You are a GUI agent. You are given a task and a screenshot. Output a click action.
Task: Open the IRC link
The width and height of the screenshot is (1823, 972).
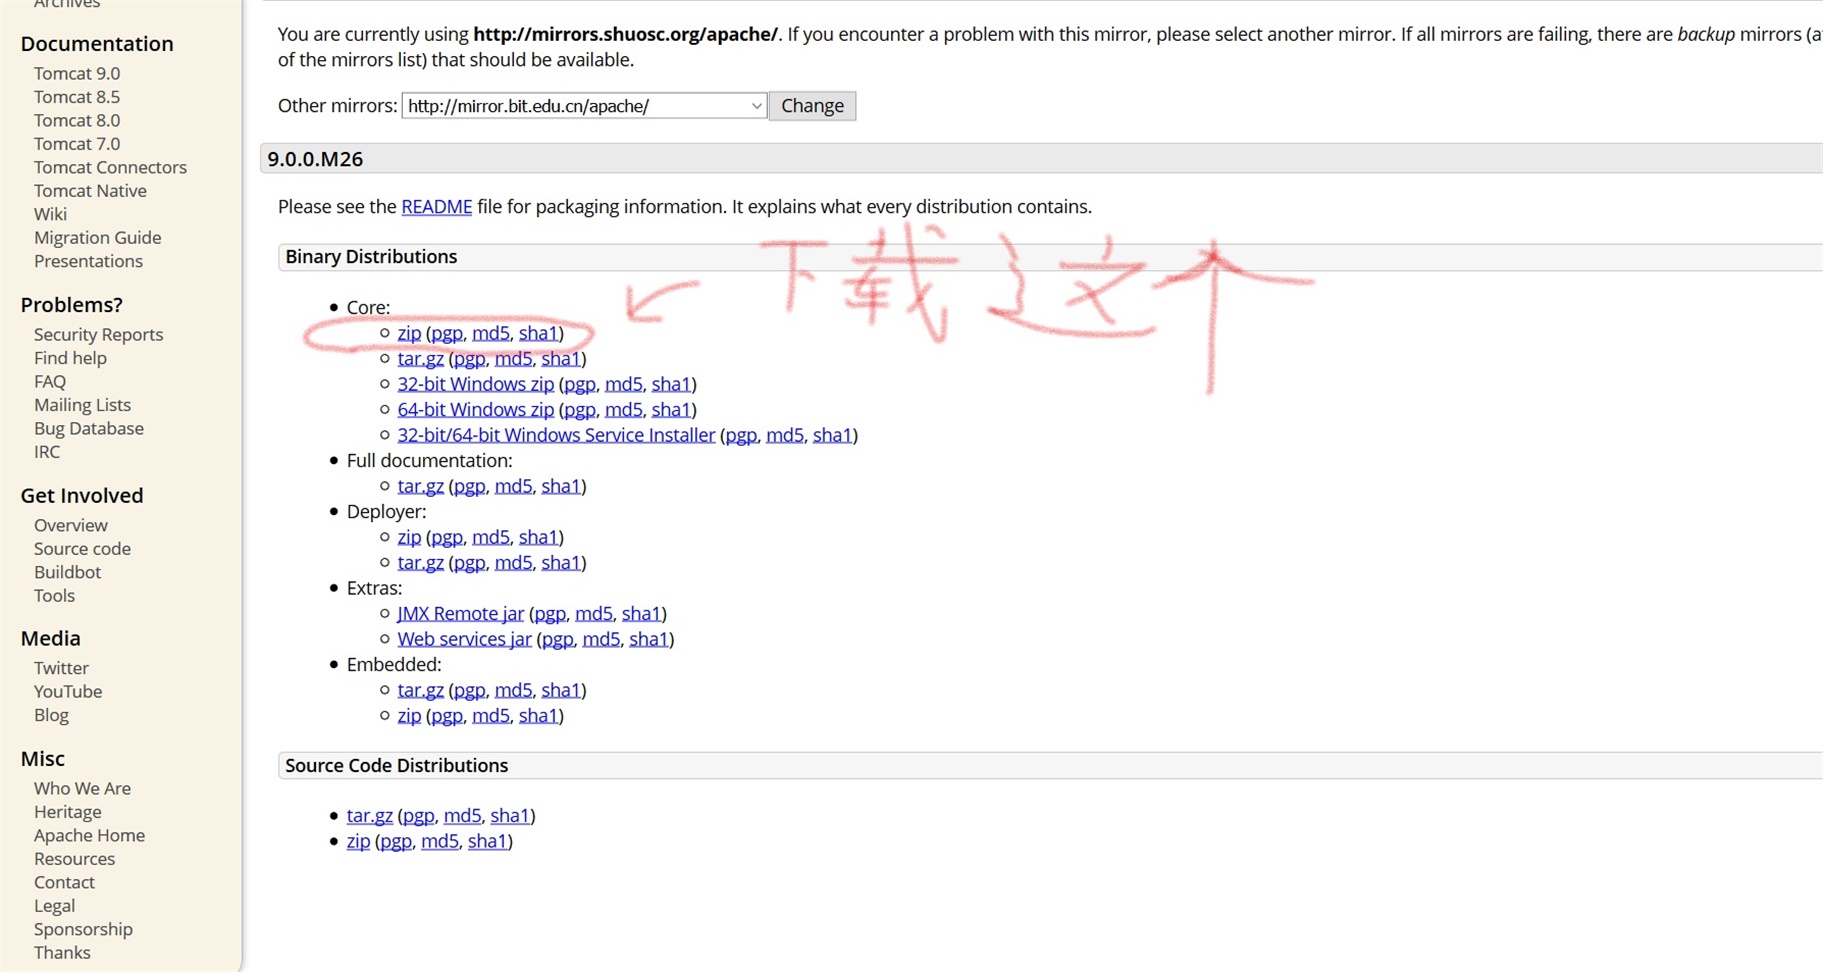47,452
